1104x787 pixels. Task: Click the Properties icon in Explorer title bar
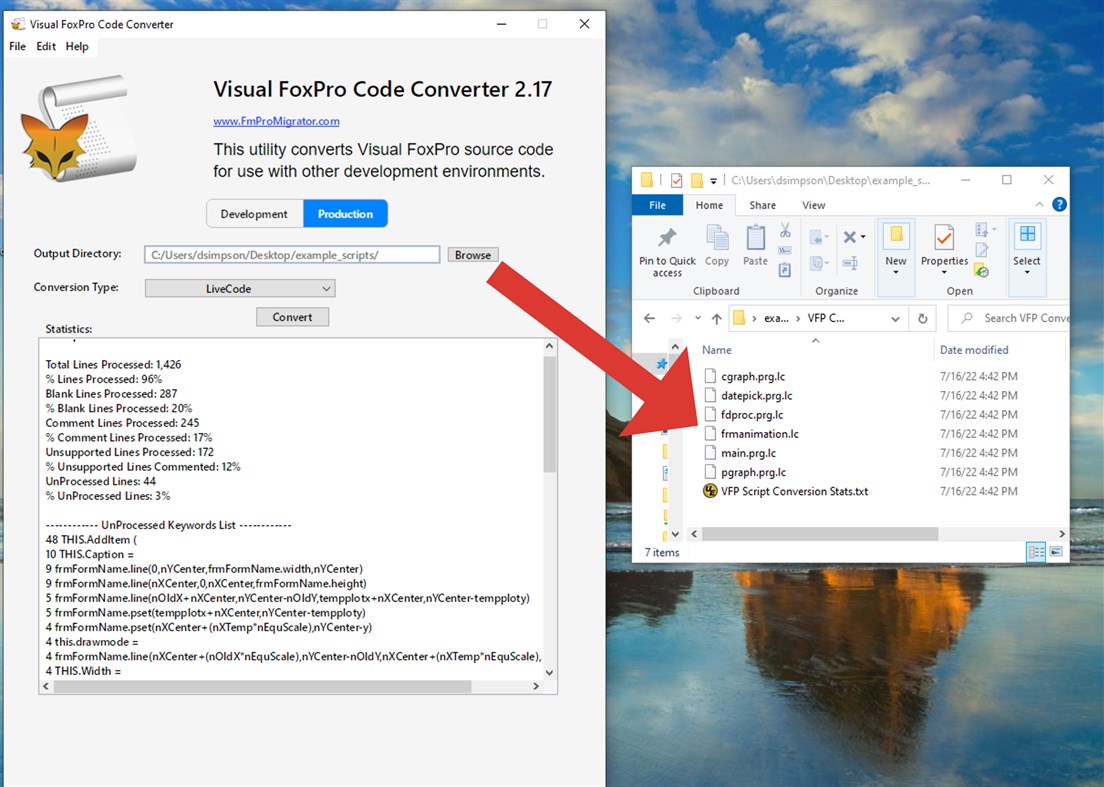[x=676, y=181]
